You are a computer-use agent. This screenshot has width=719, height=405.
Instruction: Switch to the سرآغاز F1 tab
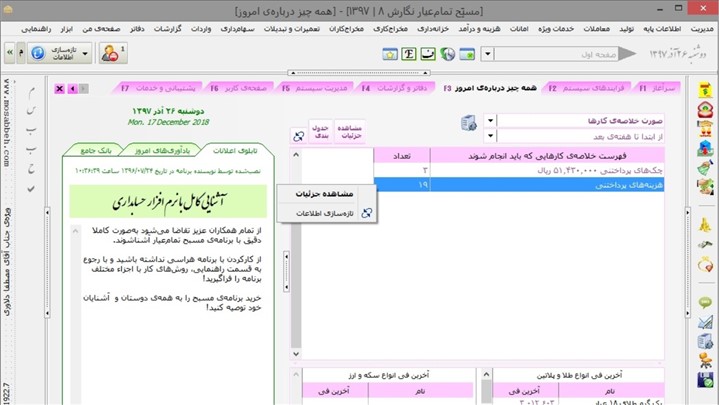(x=657, y=88)
